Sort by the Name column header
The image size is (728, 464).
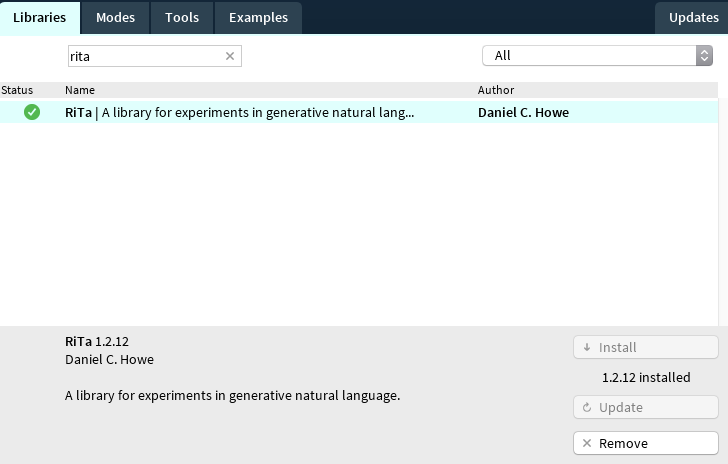[80, 90]
